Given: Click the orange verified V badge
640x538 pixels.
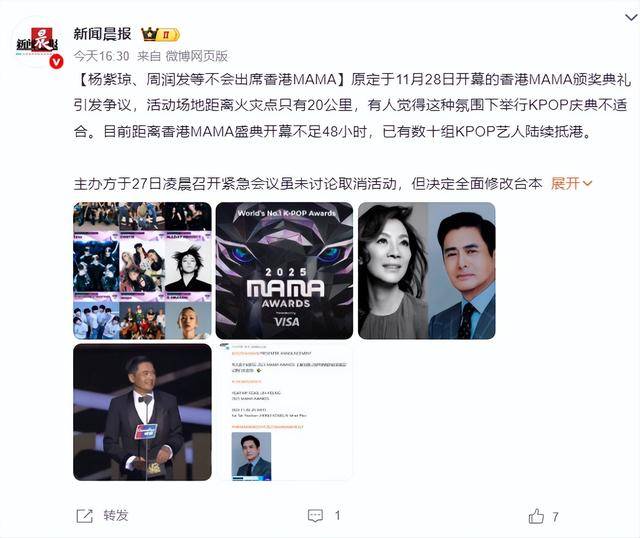Looking at the screenshot, I should point(56,62).
